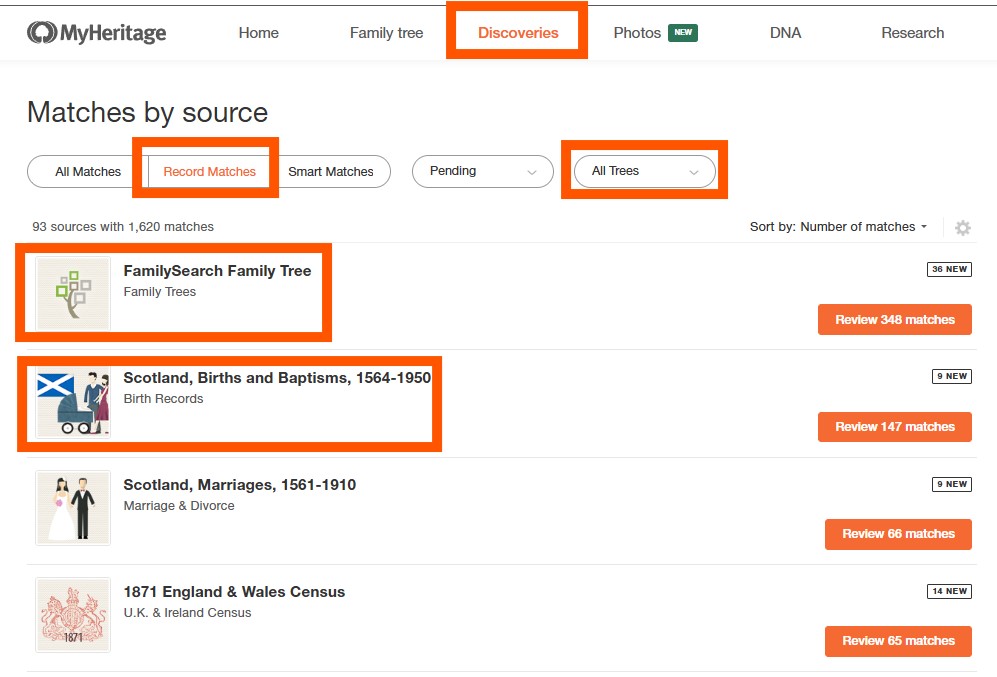Expand the Pending status dropdown
This screenshot has width=997, height=677.
482,171
